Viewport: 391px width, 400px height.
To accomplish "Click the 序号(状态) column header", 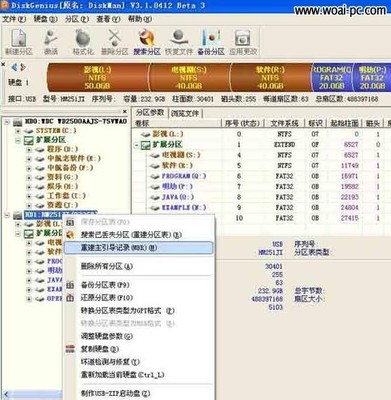I will 242,123.
